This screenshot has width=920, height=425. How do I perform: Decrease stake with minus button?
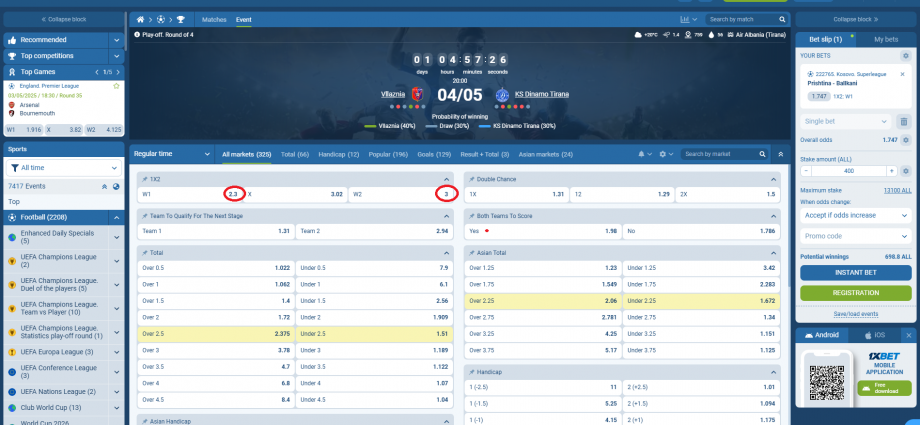click(806, 171)
